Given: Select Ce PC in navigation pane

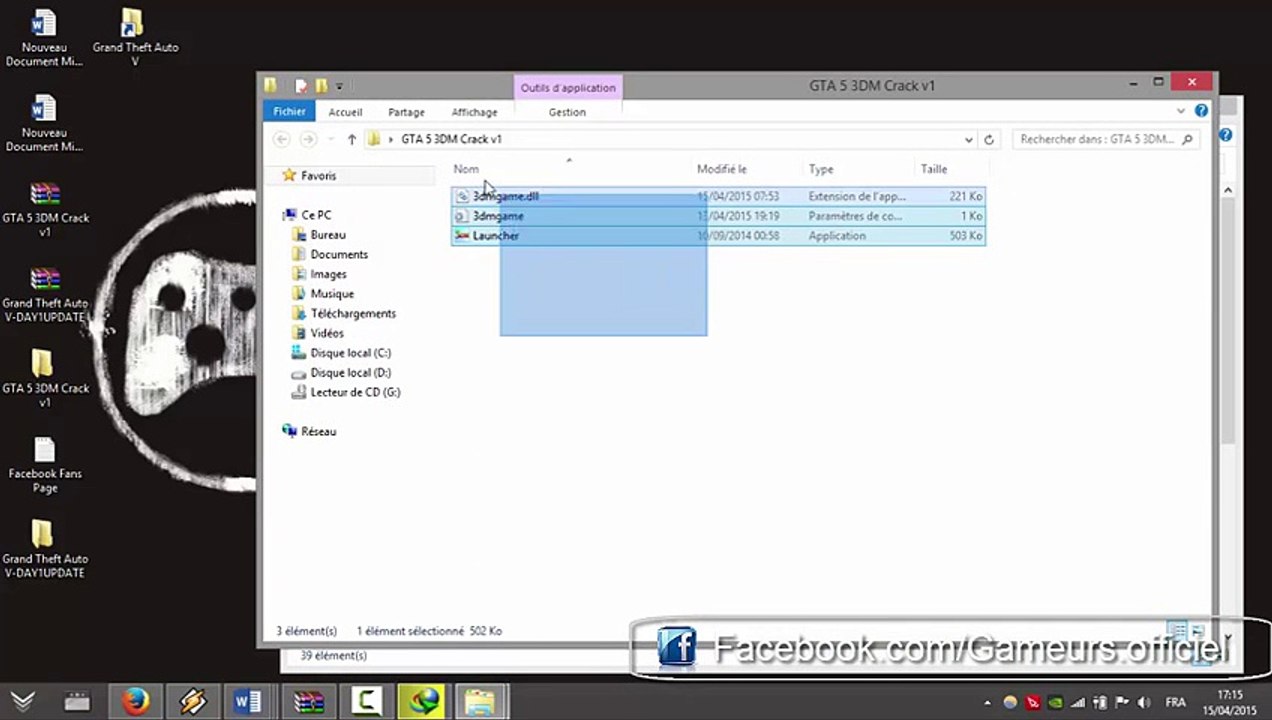Looking at the screenshot, I should click(x=316, y=215).
